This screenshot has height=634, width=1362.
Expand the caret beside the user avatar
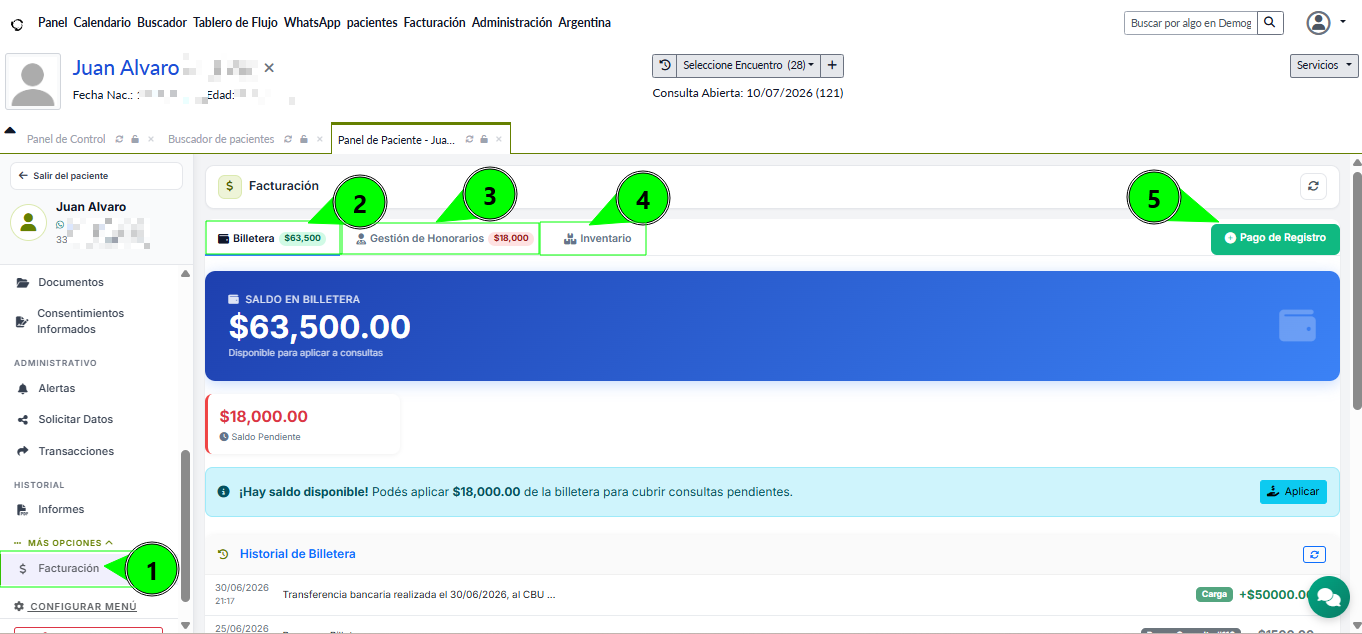1343,21
